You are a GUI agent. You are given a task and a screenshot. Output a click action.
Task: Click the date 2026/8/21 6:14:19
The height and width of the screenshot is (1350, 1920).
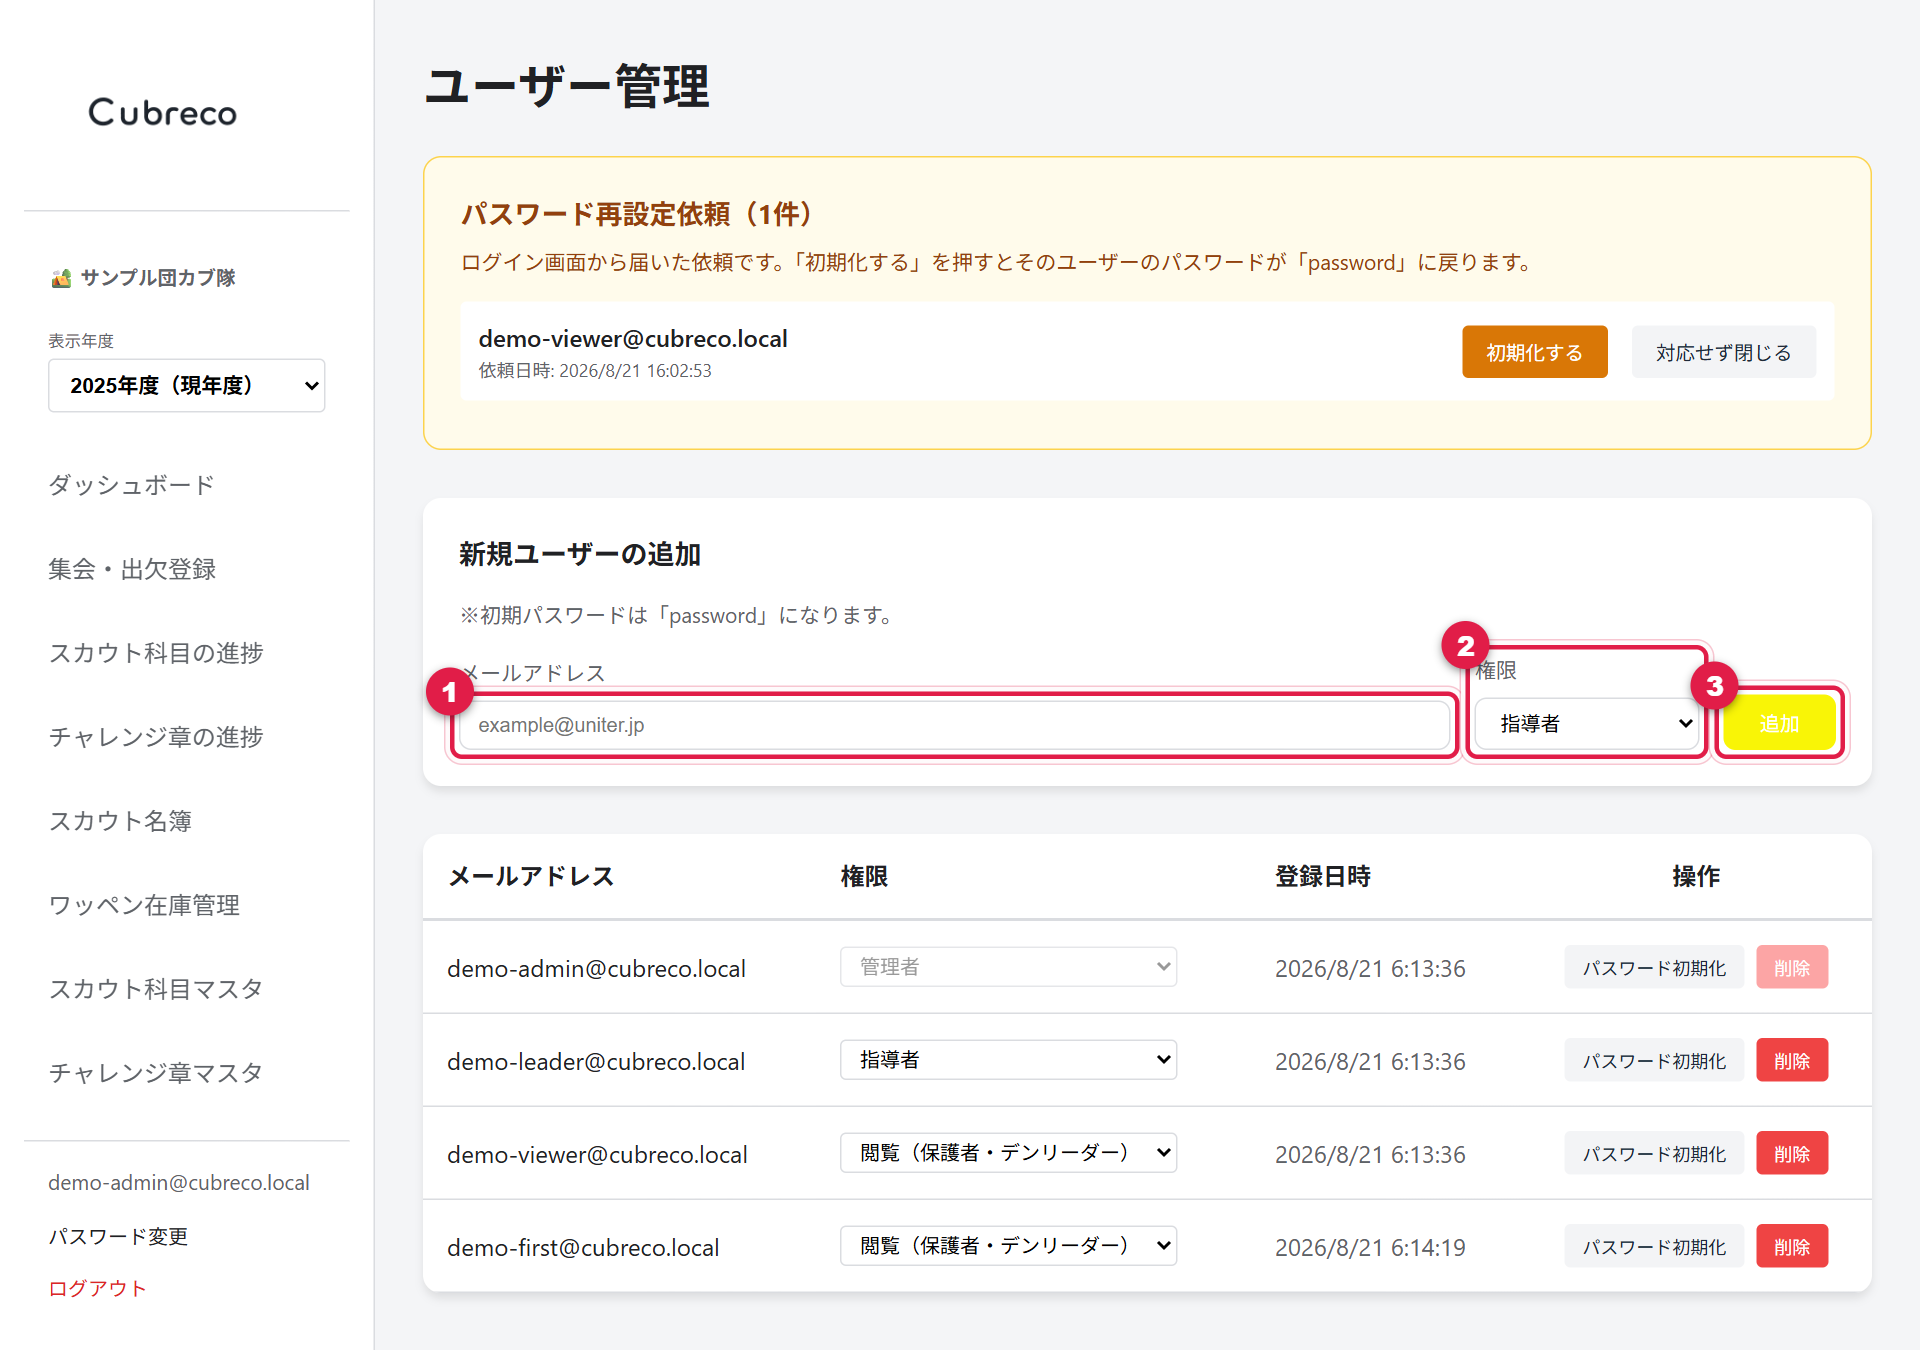[x=1370, y=1248]
